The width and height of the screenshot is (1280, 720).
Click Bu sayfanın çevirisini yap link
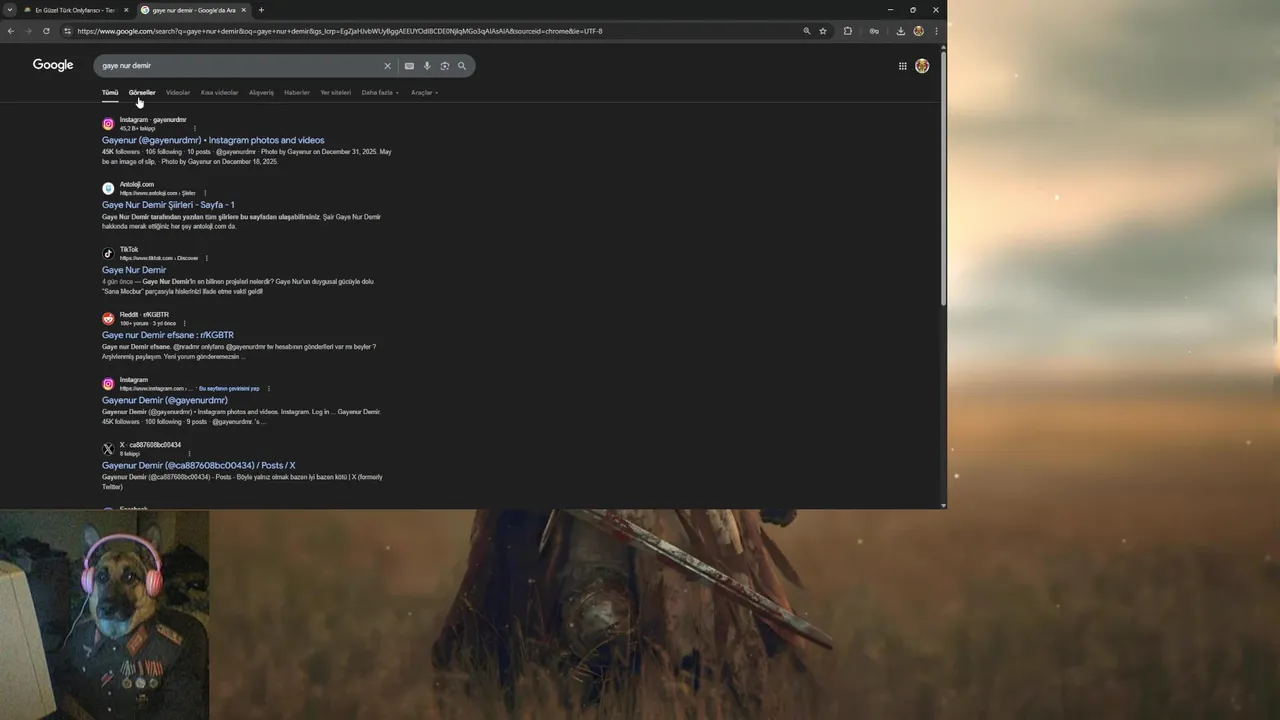point(229,388)
